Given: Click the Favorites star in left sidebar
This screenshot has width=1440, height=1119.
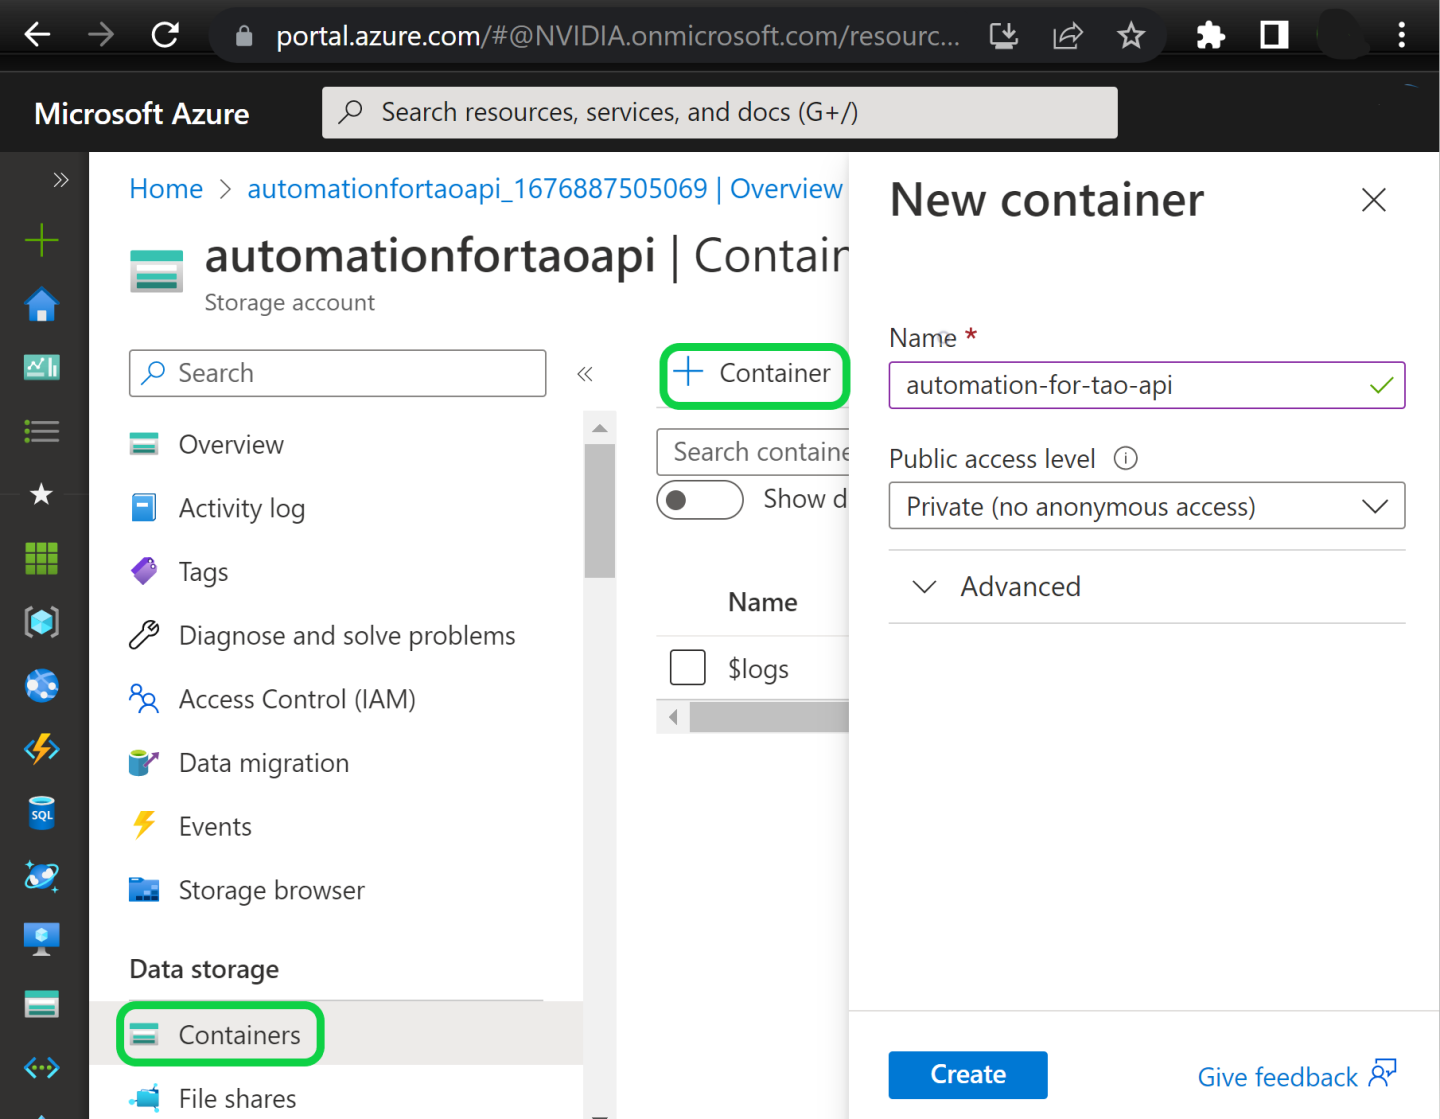Looking at the screenshot, I should pos(41,494).
